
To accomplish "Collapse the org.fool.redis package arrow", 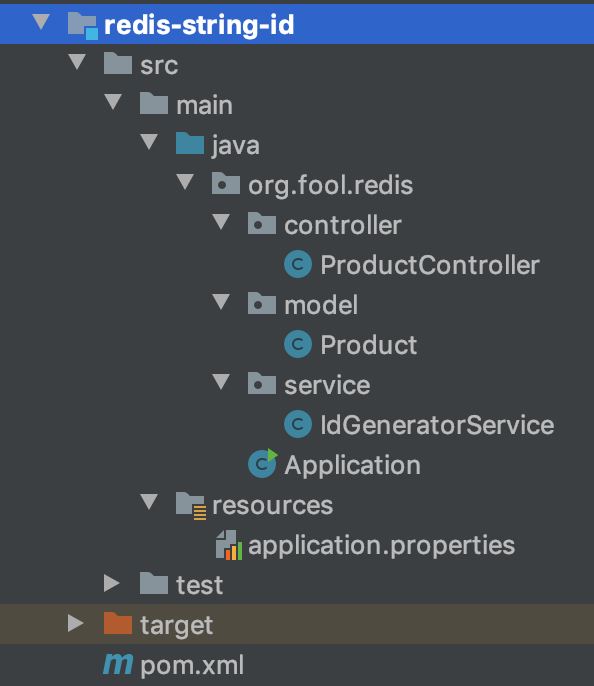I will (x=185, y=182).
